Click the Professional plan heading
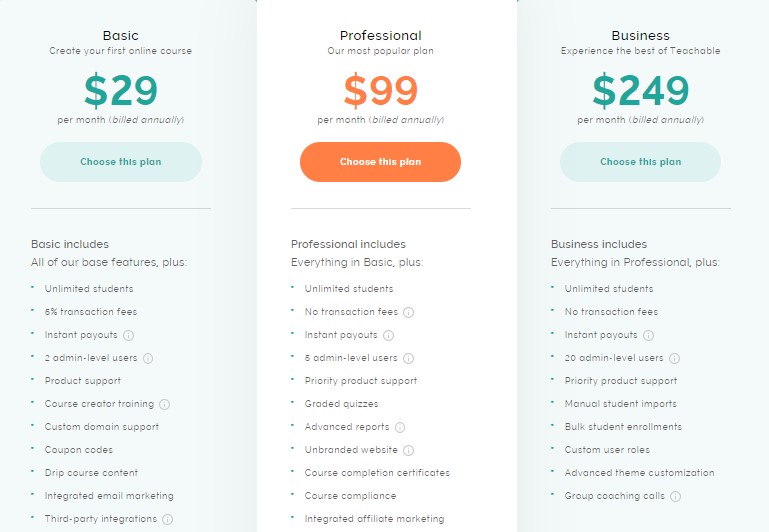The width and height of the screenshot is (769, 532). point(381,35)
